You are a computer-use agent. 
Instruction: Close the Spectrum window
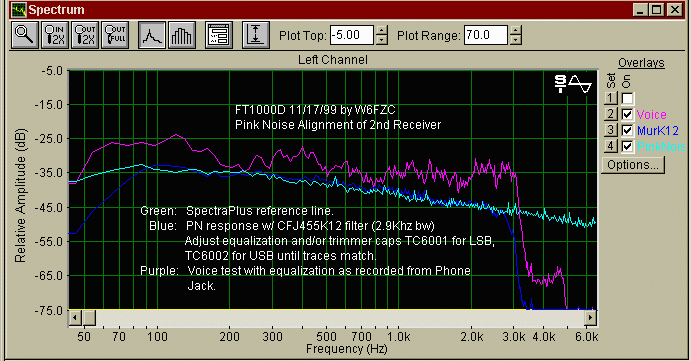click(675, 10)
